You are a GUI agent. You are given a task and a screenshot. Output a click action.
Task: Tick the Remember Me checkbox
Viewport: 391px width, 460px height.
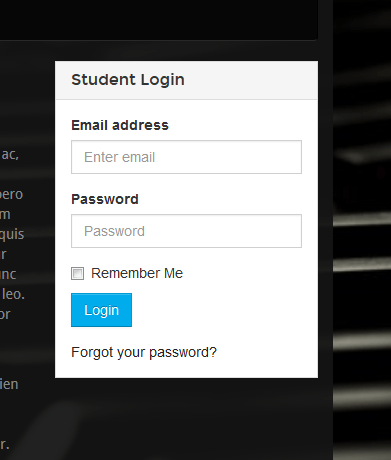[x=77, y=274]
